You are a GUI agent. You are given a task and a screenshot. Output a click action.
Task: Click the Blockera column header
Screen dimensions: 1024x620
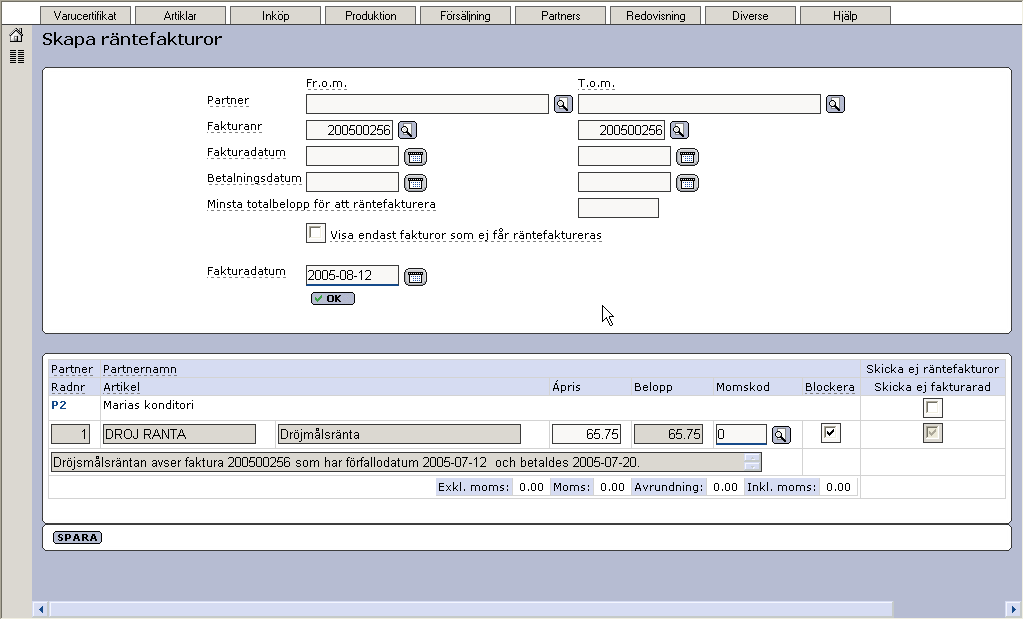pyautogui.click(x=829, y=387)
